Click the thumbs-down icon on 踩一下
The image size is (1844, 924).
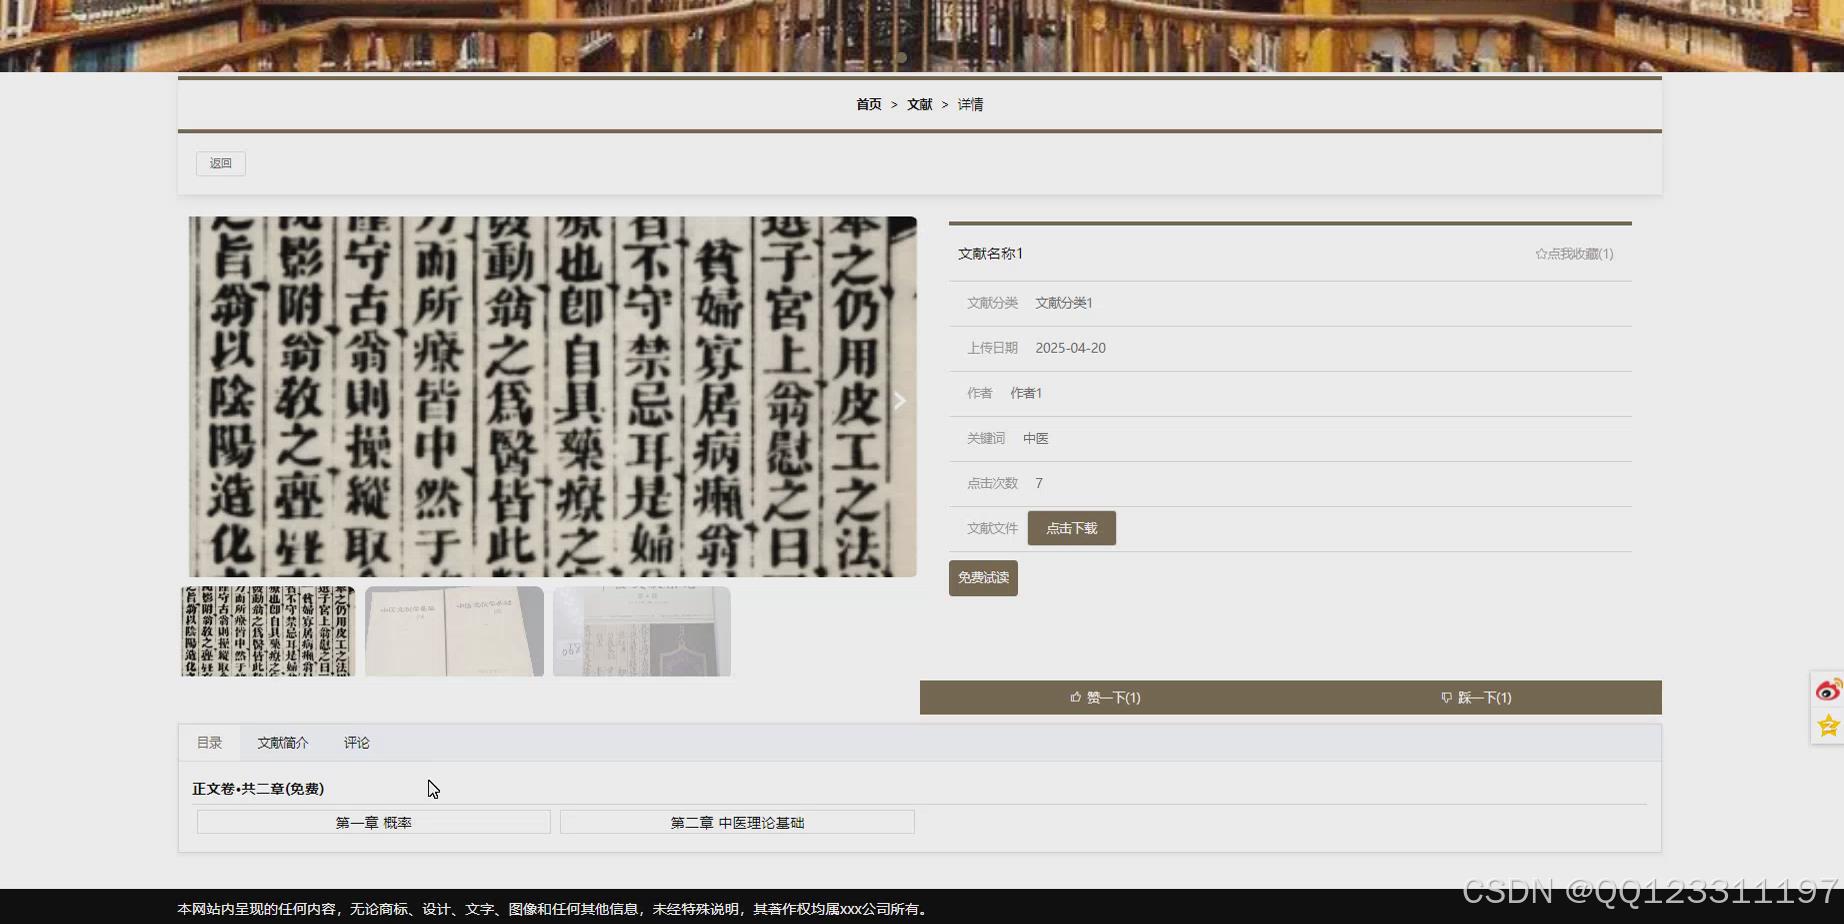1446,697
